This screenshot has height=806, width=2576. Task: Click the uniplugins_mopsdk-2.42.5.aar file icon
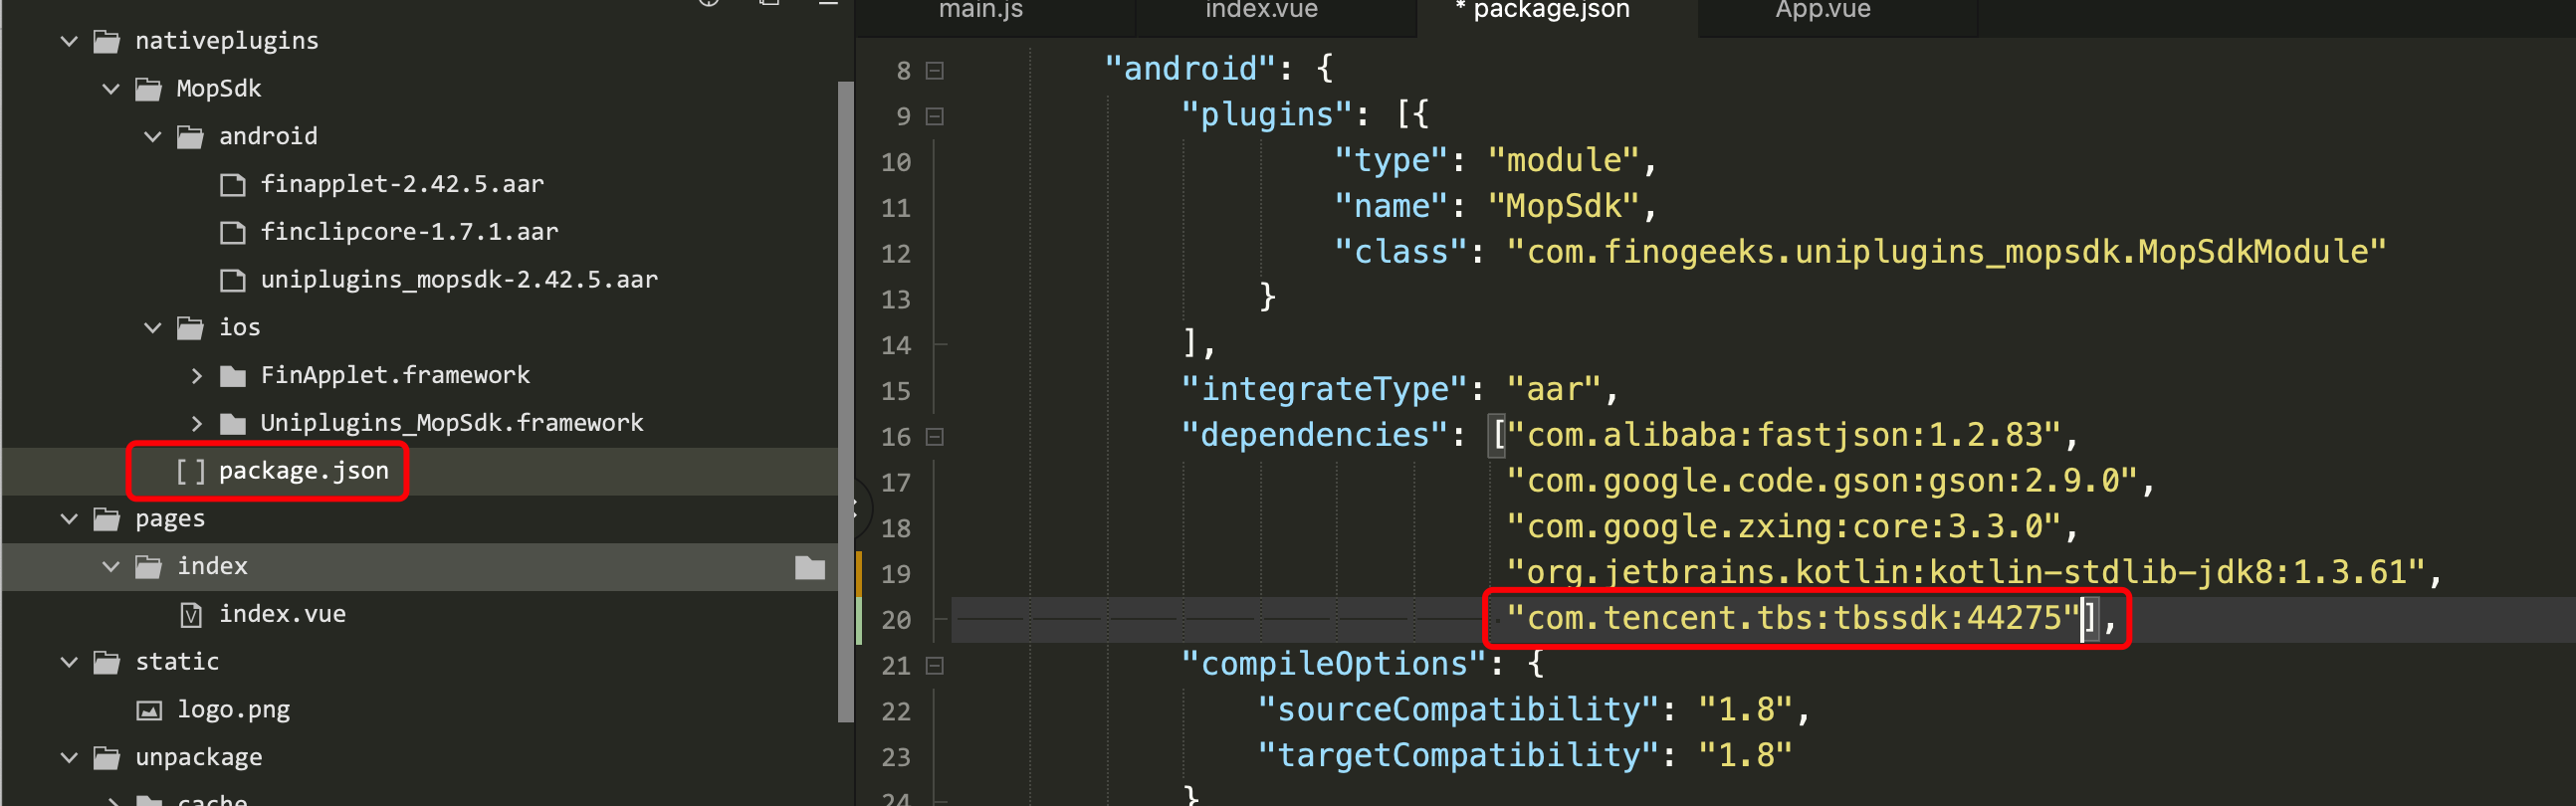tap(233, 280)
